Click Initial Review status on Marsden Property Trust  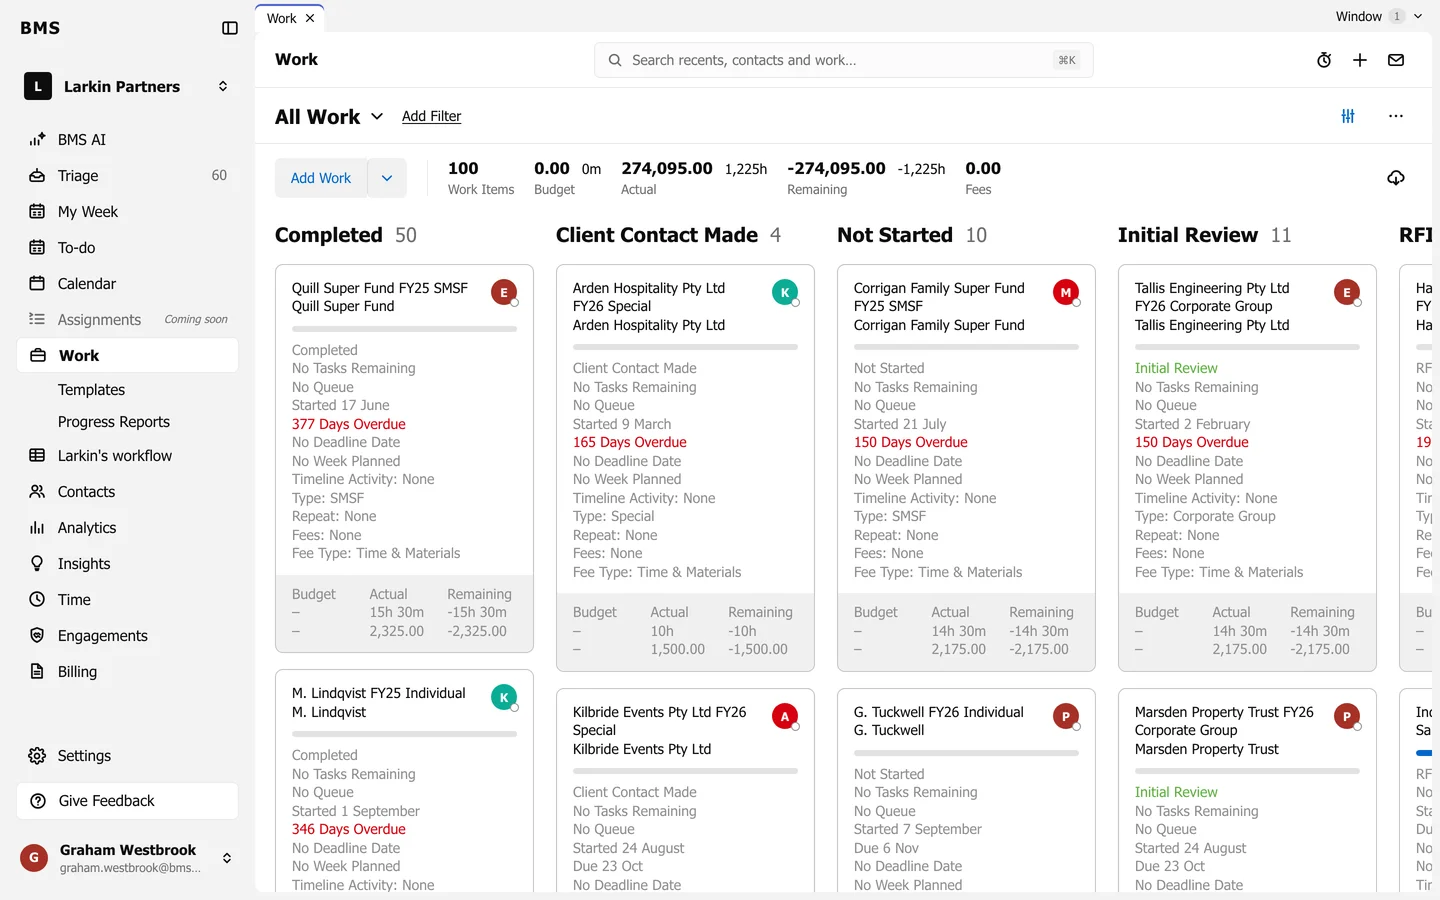coord(1176,792)
